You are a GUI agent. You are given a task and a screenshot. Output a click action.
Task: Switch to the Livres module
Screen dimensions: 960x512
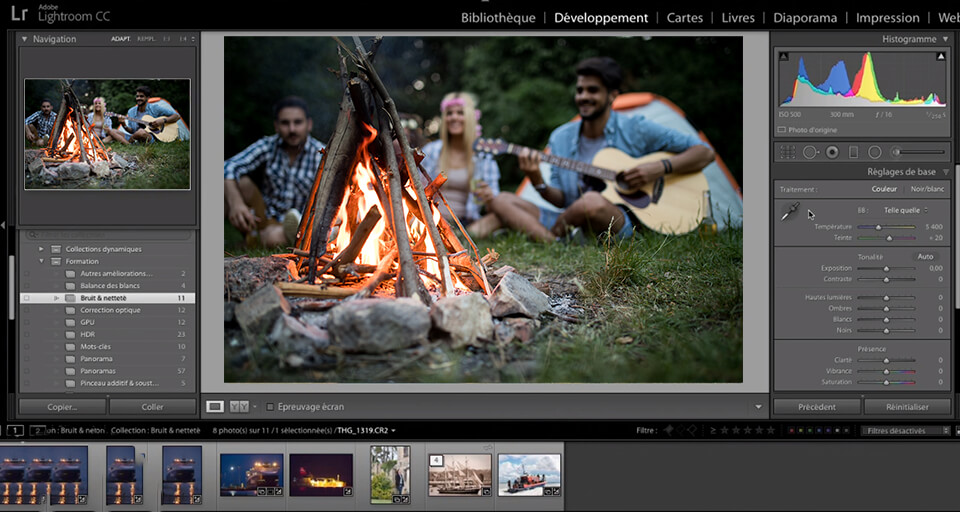point(738,18)
